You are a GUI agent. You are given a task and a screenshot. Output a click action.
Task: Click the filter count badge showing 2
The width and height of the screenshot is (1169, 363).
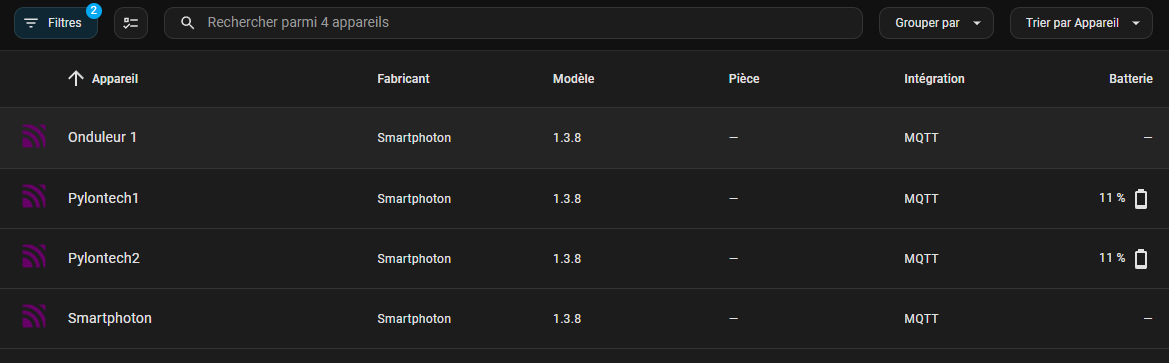point(93,10)
